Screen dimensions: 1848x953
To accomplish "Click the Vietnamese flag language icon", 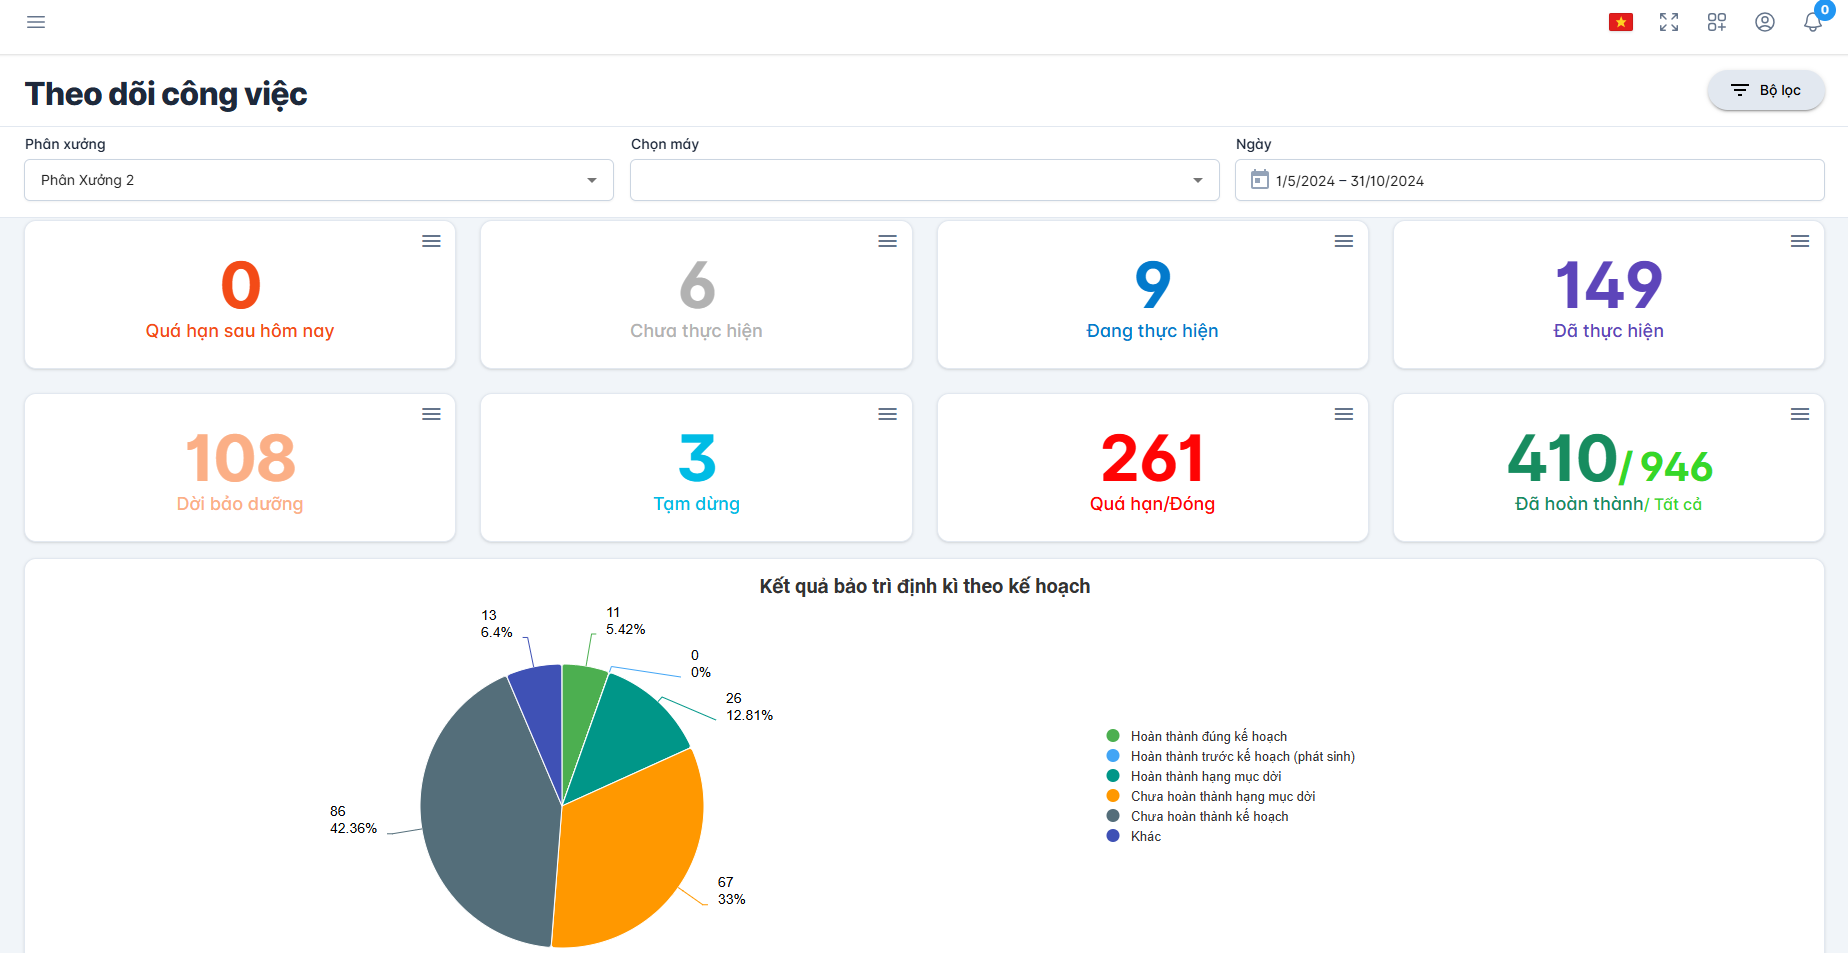I will 1621,22.
